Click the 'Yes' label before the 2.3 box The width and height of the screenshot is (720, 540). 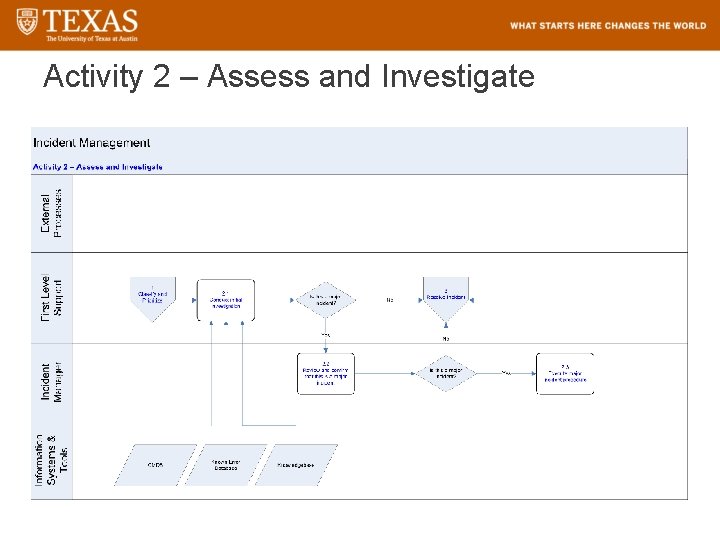pos(506,373)
